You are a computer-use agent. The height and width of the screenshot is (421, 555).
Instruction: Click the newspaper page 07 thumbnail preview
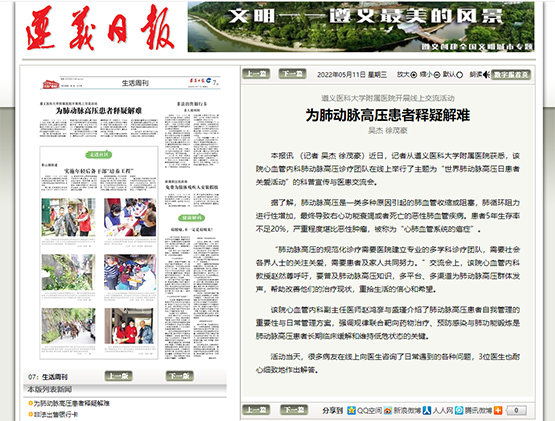130,218
